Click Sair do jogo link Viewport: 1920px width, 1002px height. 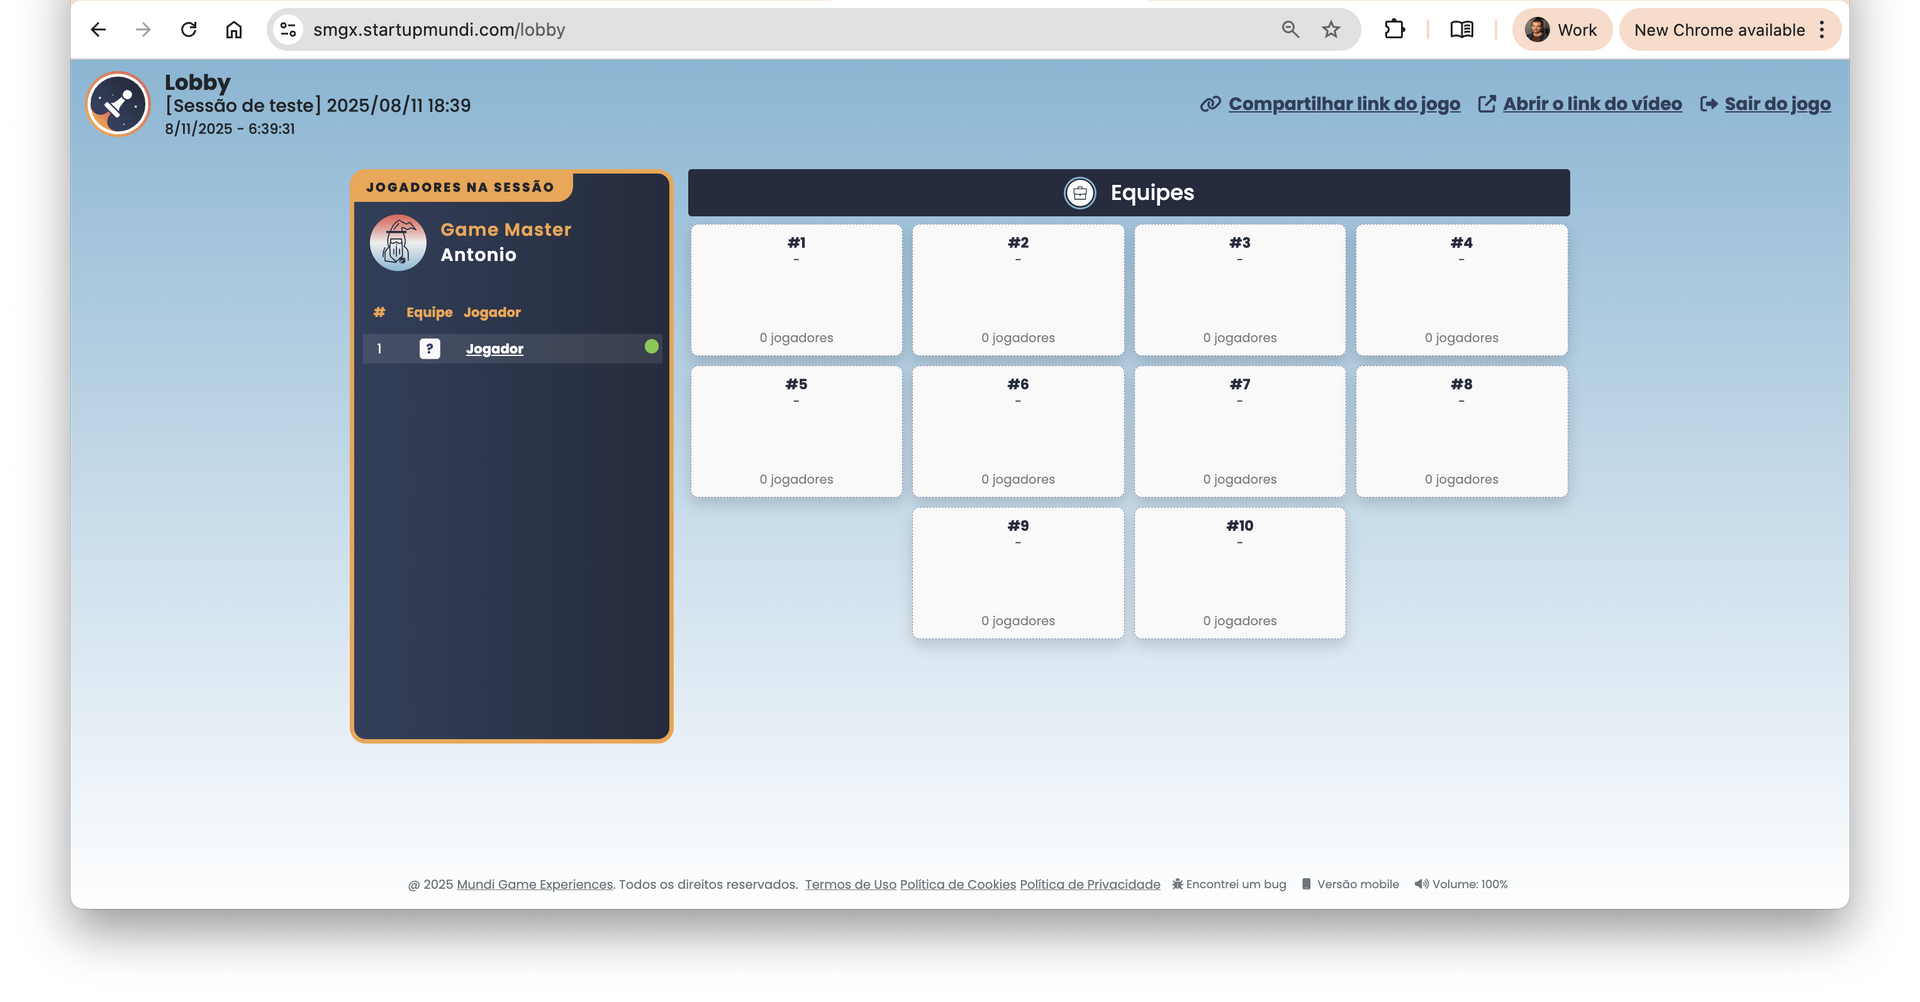1777,104
